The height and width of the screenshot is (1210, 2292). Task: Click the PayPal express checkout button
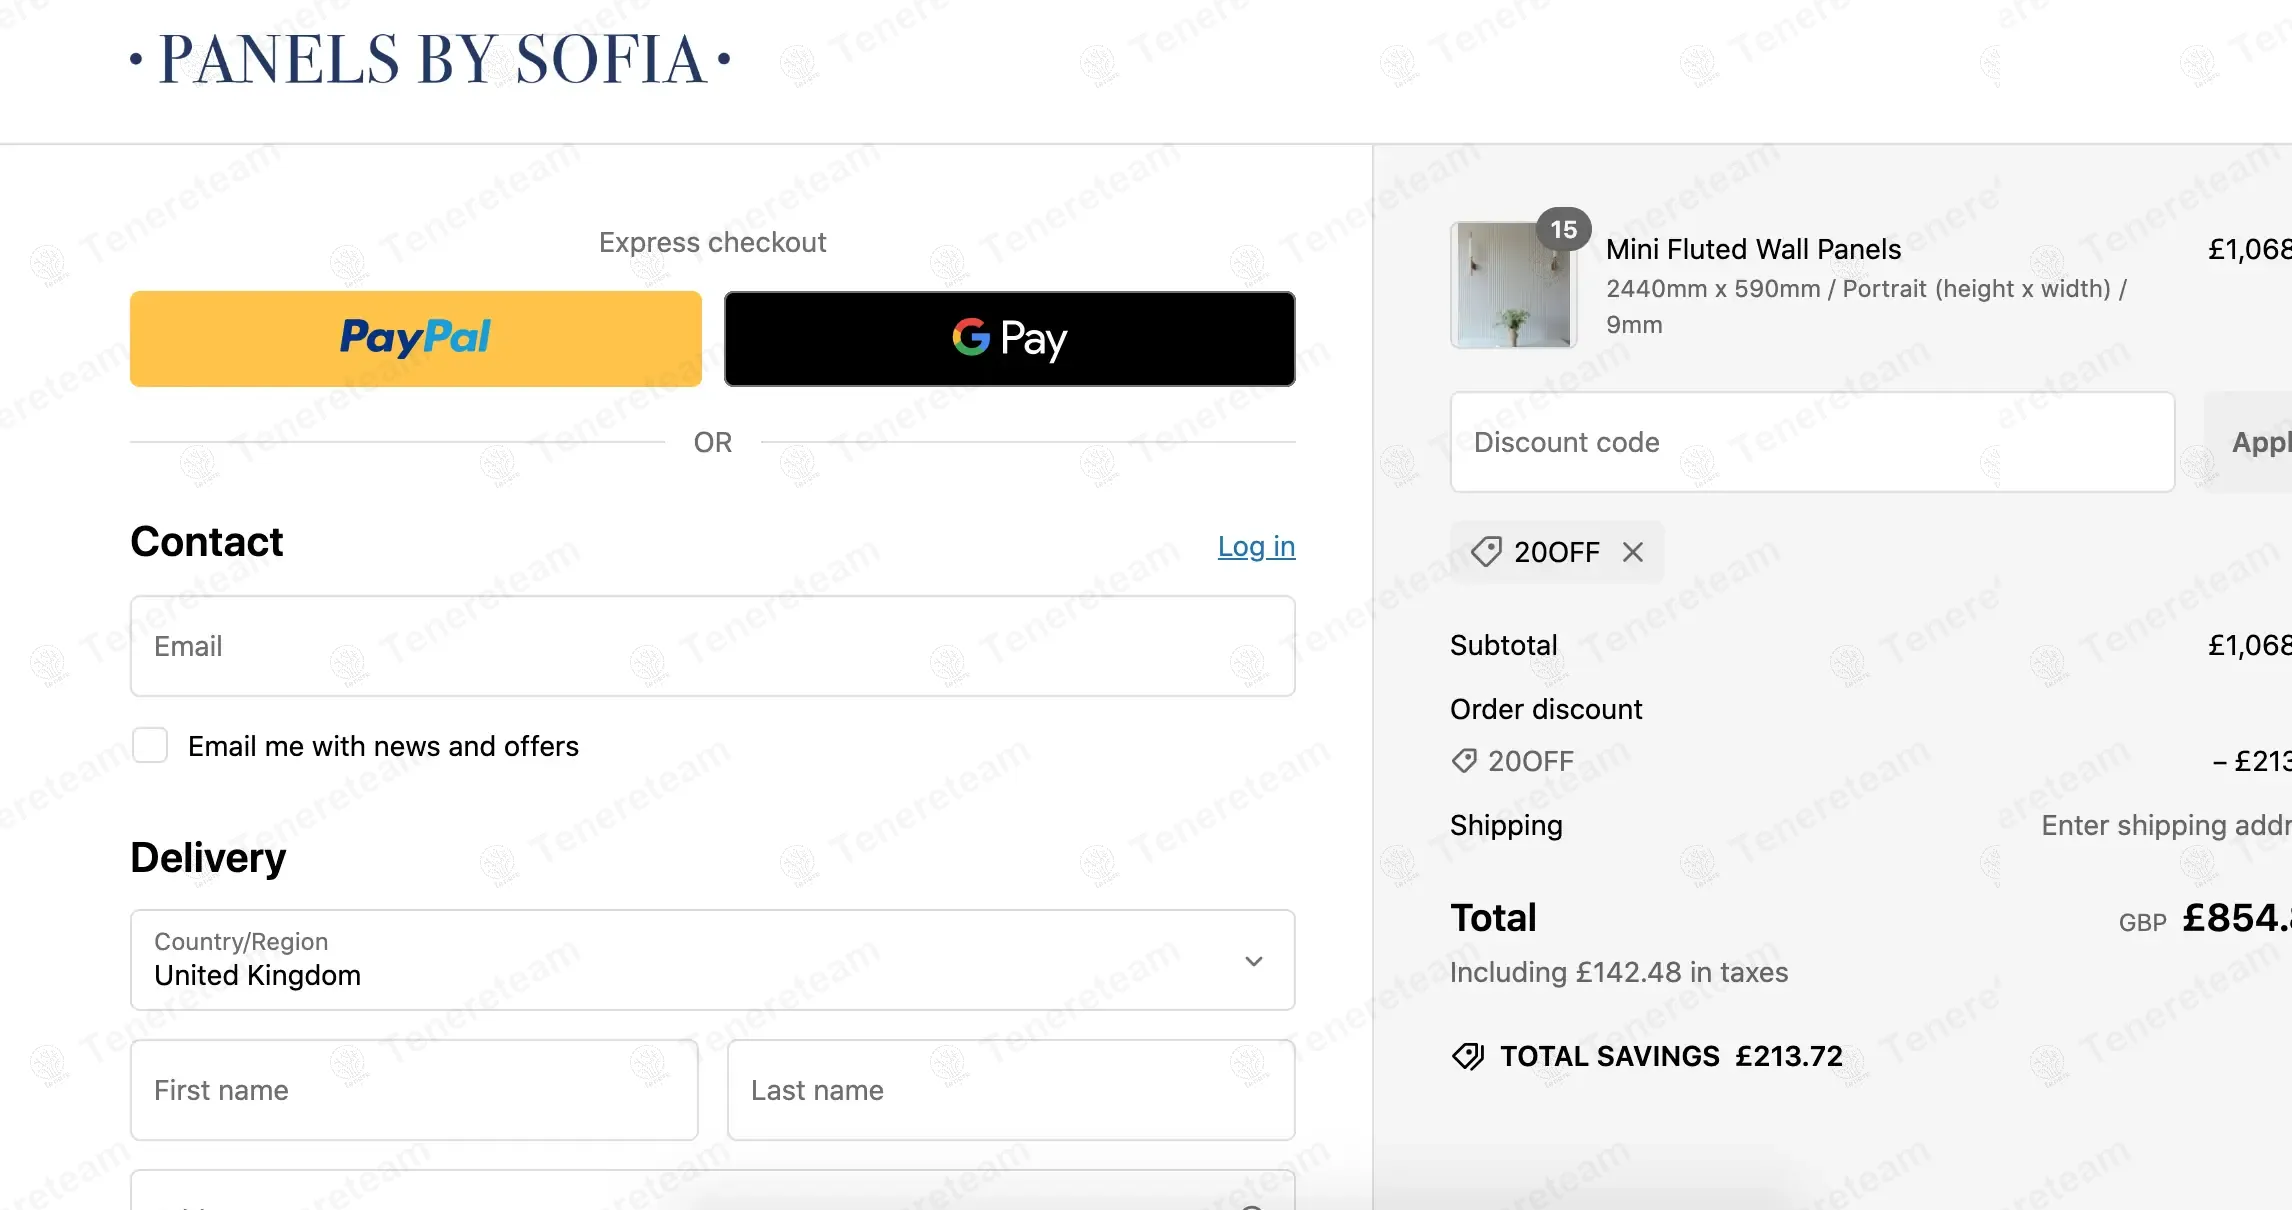415,338
